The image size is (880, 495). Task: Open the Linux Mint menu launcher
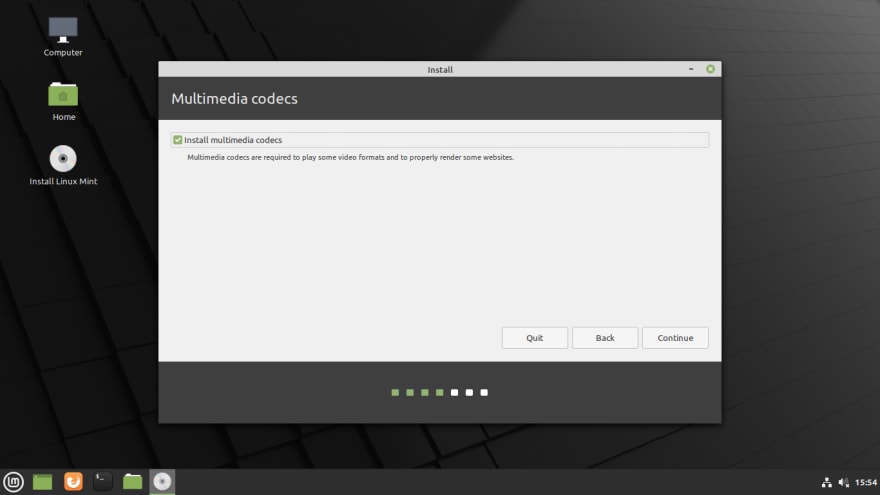[13, 482]
